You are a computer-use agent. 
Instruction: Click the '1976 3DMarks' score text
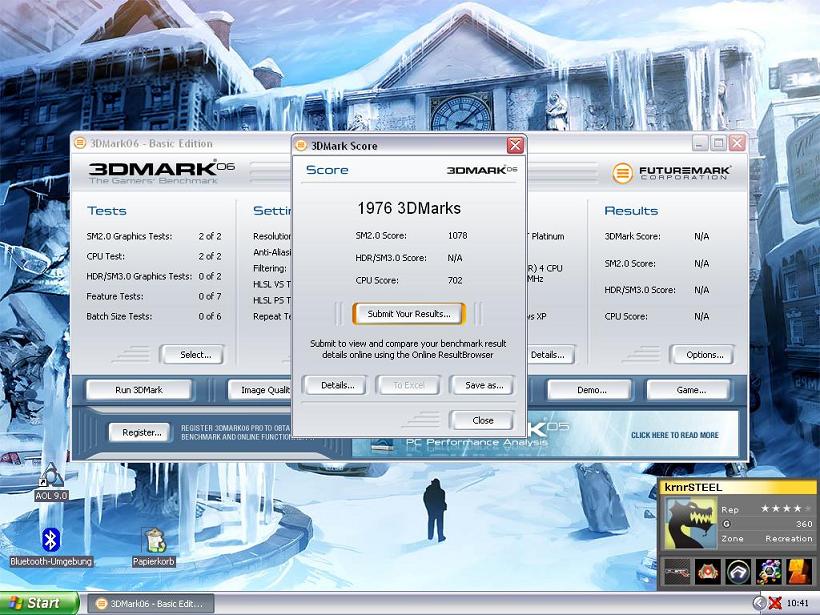click(x=409, y=208)
